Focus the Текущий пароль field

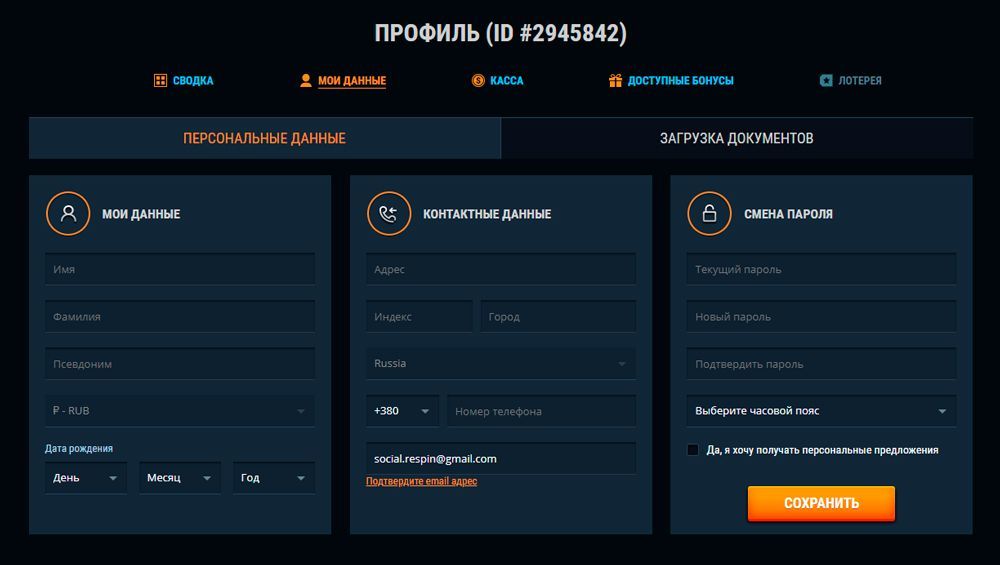coord(821,269)
